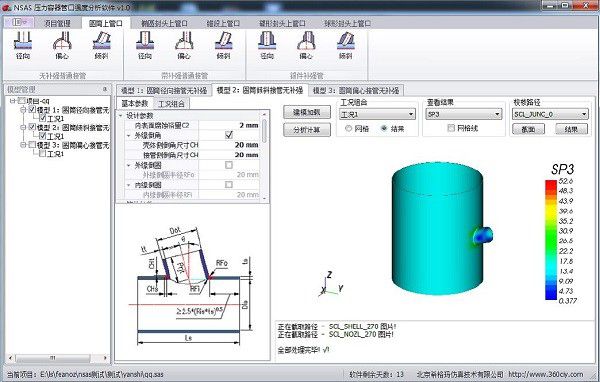
Task: Enable the 网格线 checkbox
Action: [x=452, y=128]
